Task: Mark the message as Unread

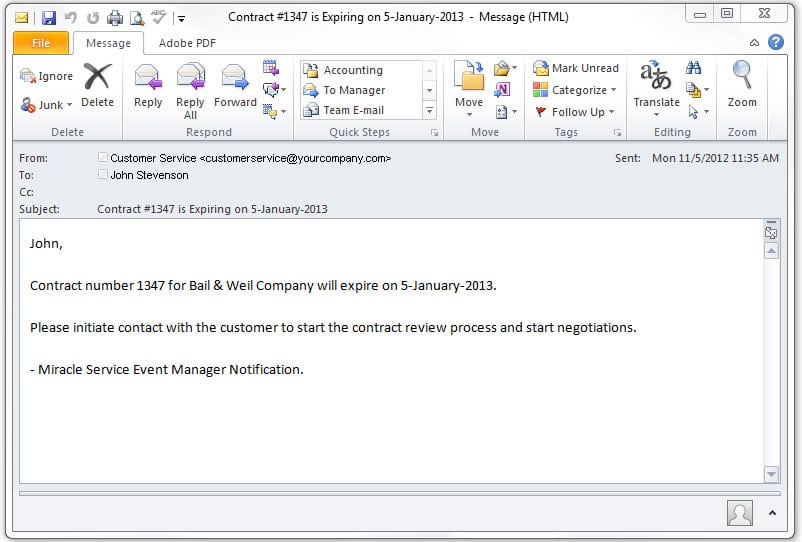Action: [x=576, y=68]
